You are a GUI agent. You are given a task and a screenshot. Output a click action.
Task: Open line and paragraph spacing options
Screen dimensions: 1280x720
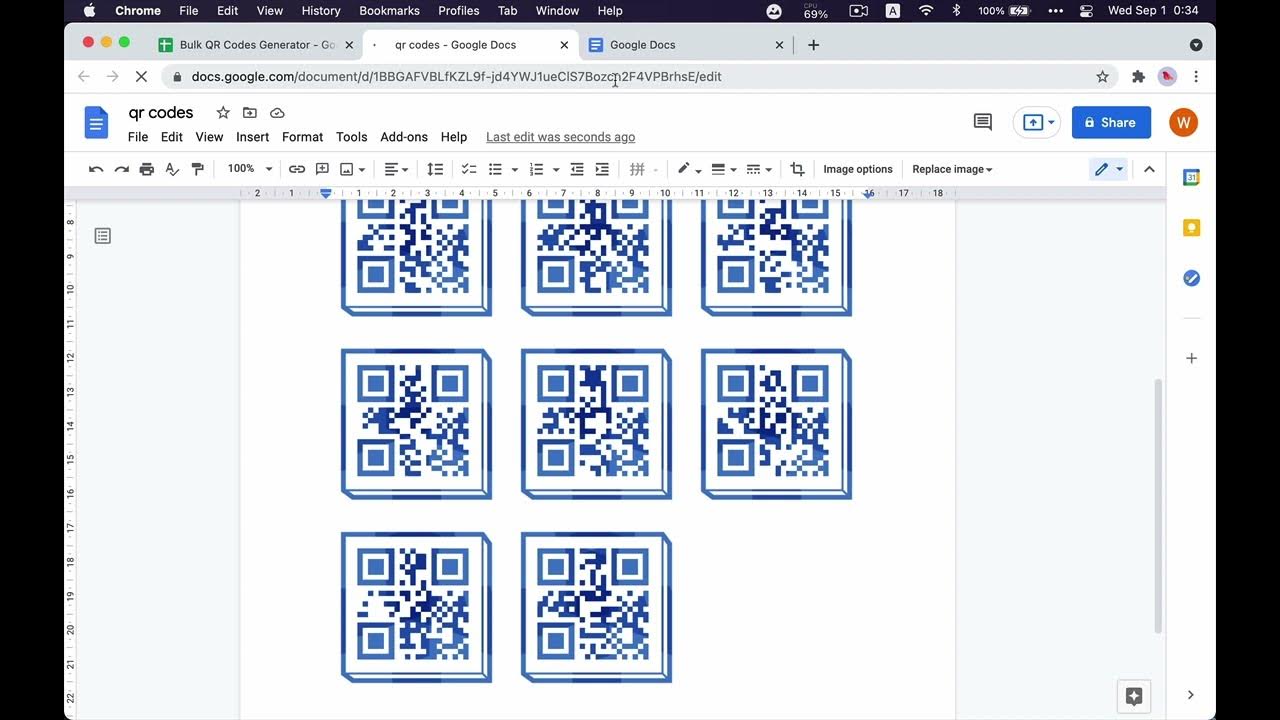[x=435, y=169]
